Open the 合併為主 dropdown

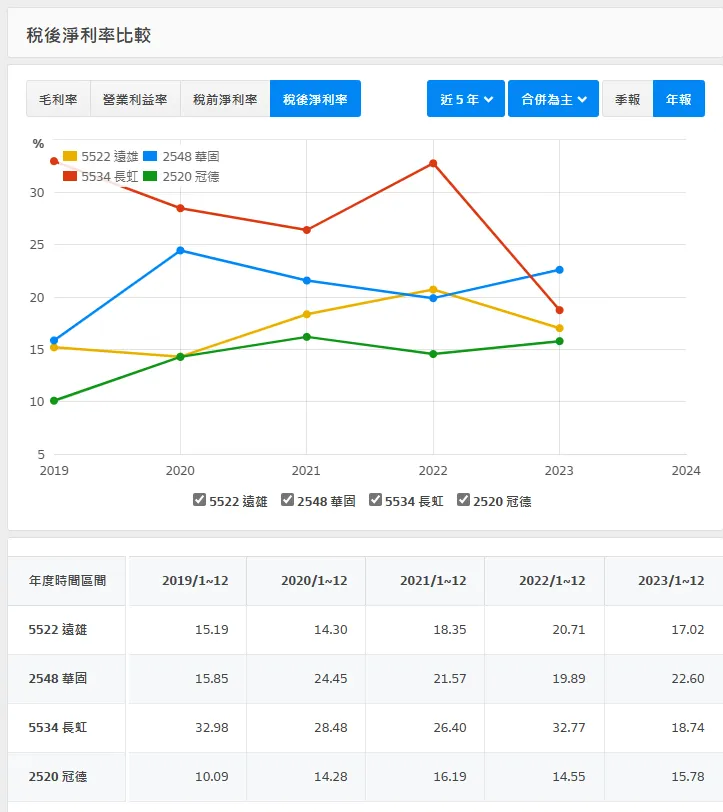(553, 99)
